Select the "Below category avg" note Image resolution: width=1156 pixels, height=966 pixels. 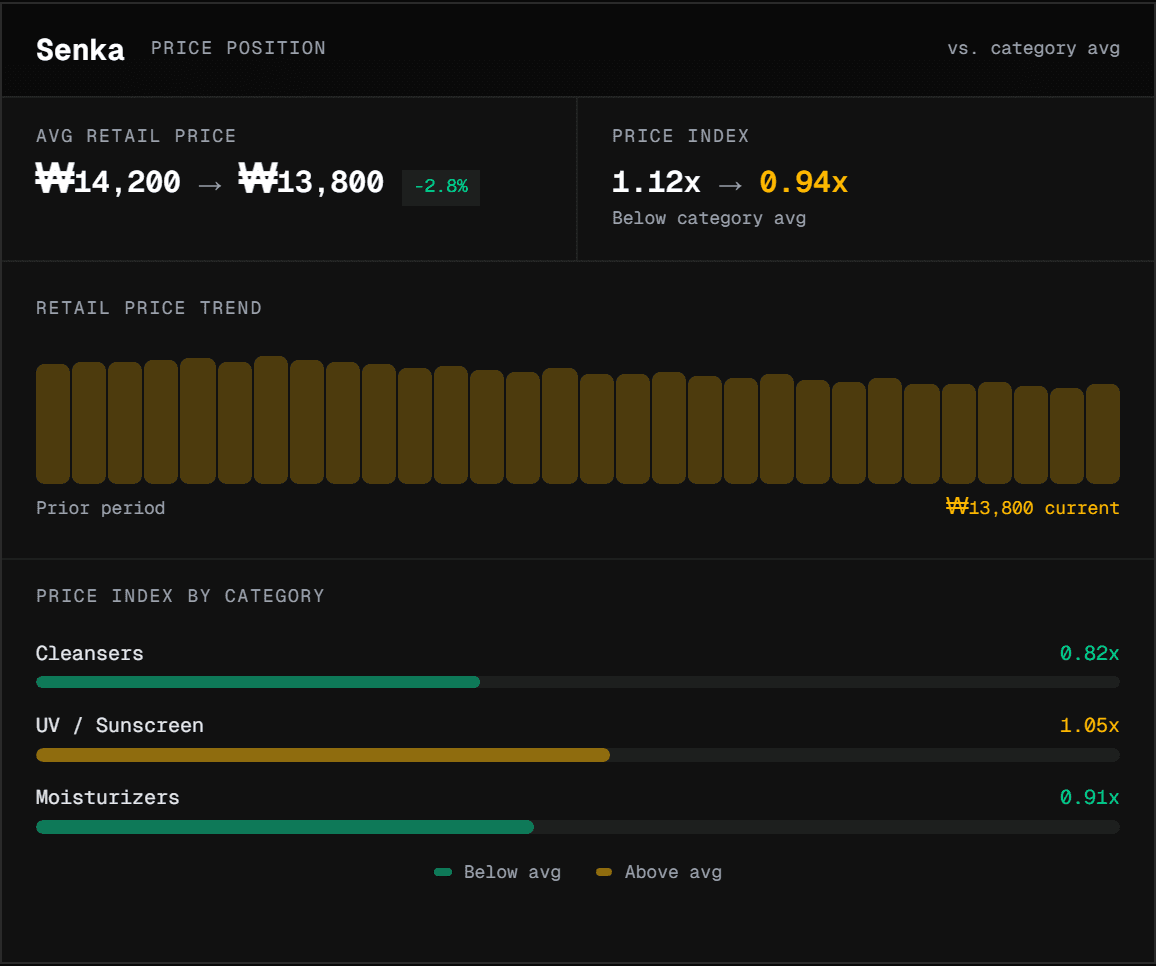[708, 218]
